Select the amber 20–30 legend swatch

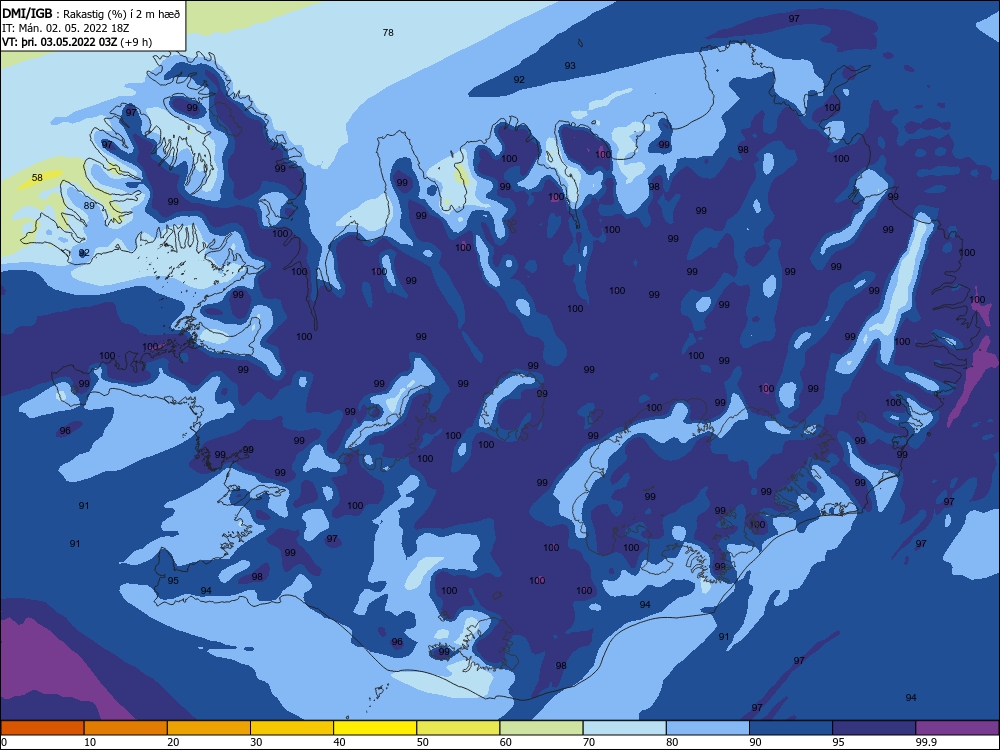click(209, 728)
